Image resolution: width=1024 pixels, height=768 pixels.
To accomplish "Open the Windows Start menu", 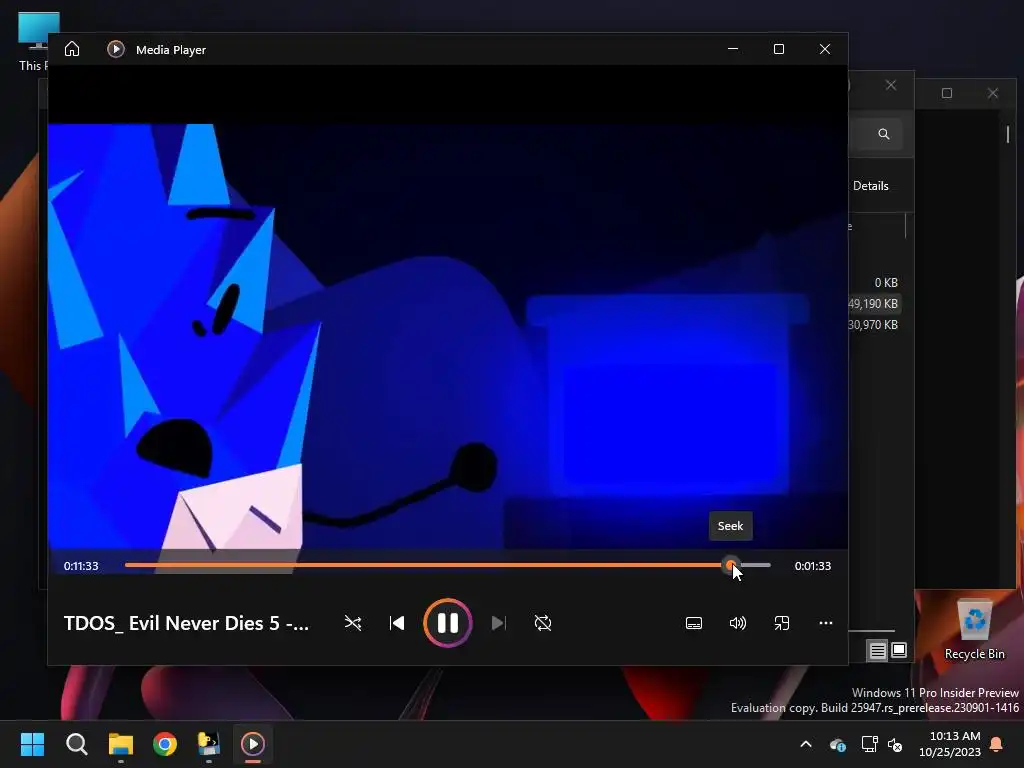I will [x=32, y=744].
